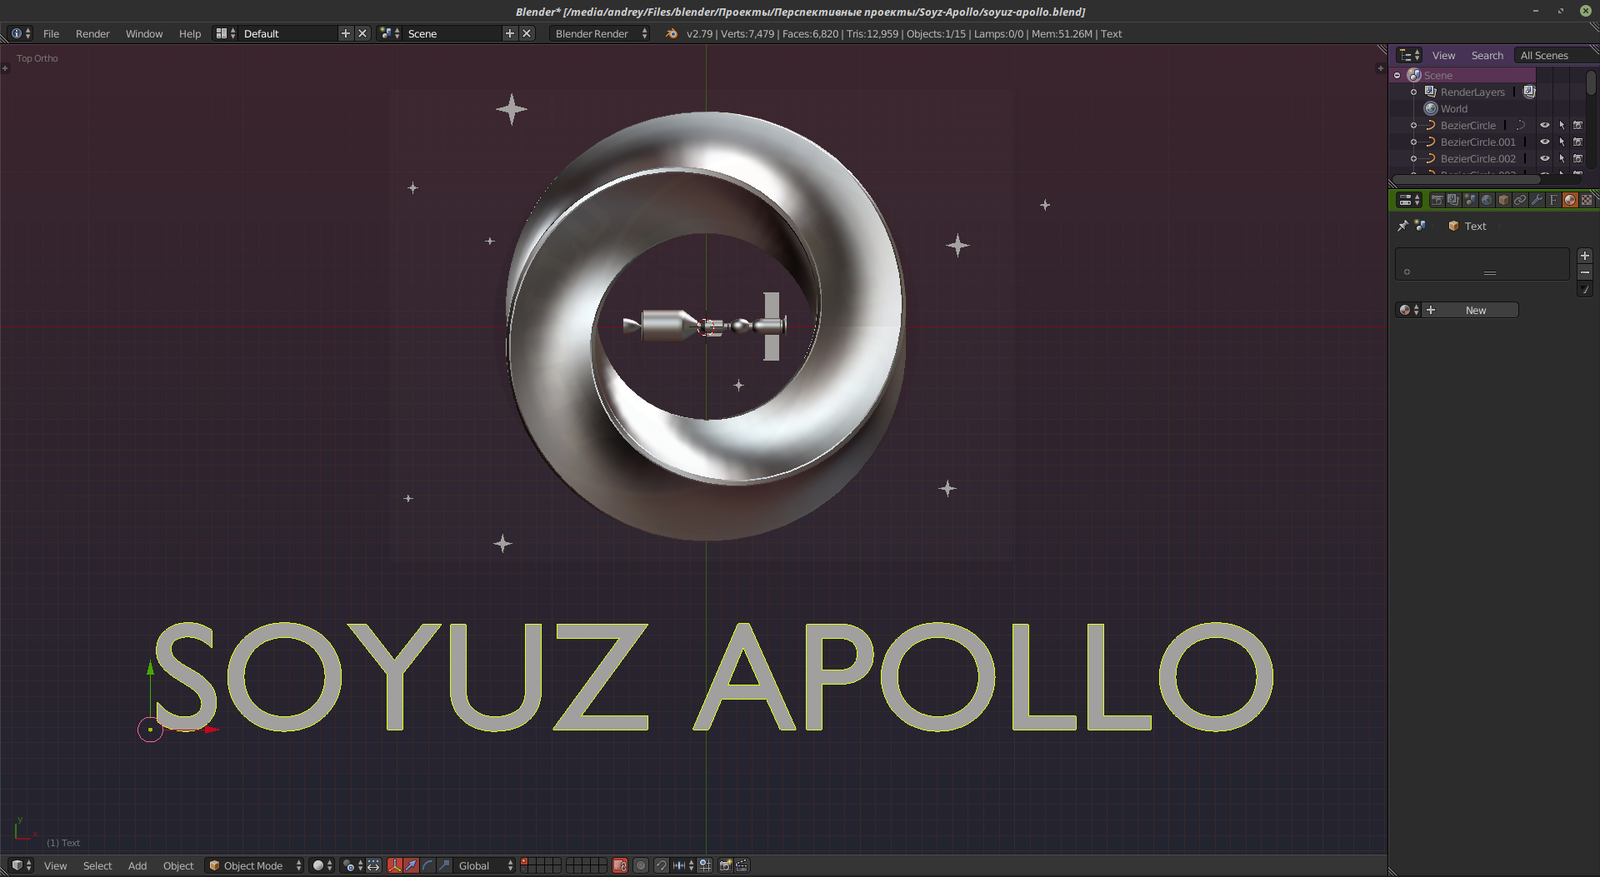Image resolution: width=1600 pixels, height=877 pixels.
Task: Open outliner View menu
Action: click(x=1443, y=55)
